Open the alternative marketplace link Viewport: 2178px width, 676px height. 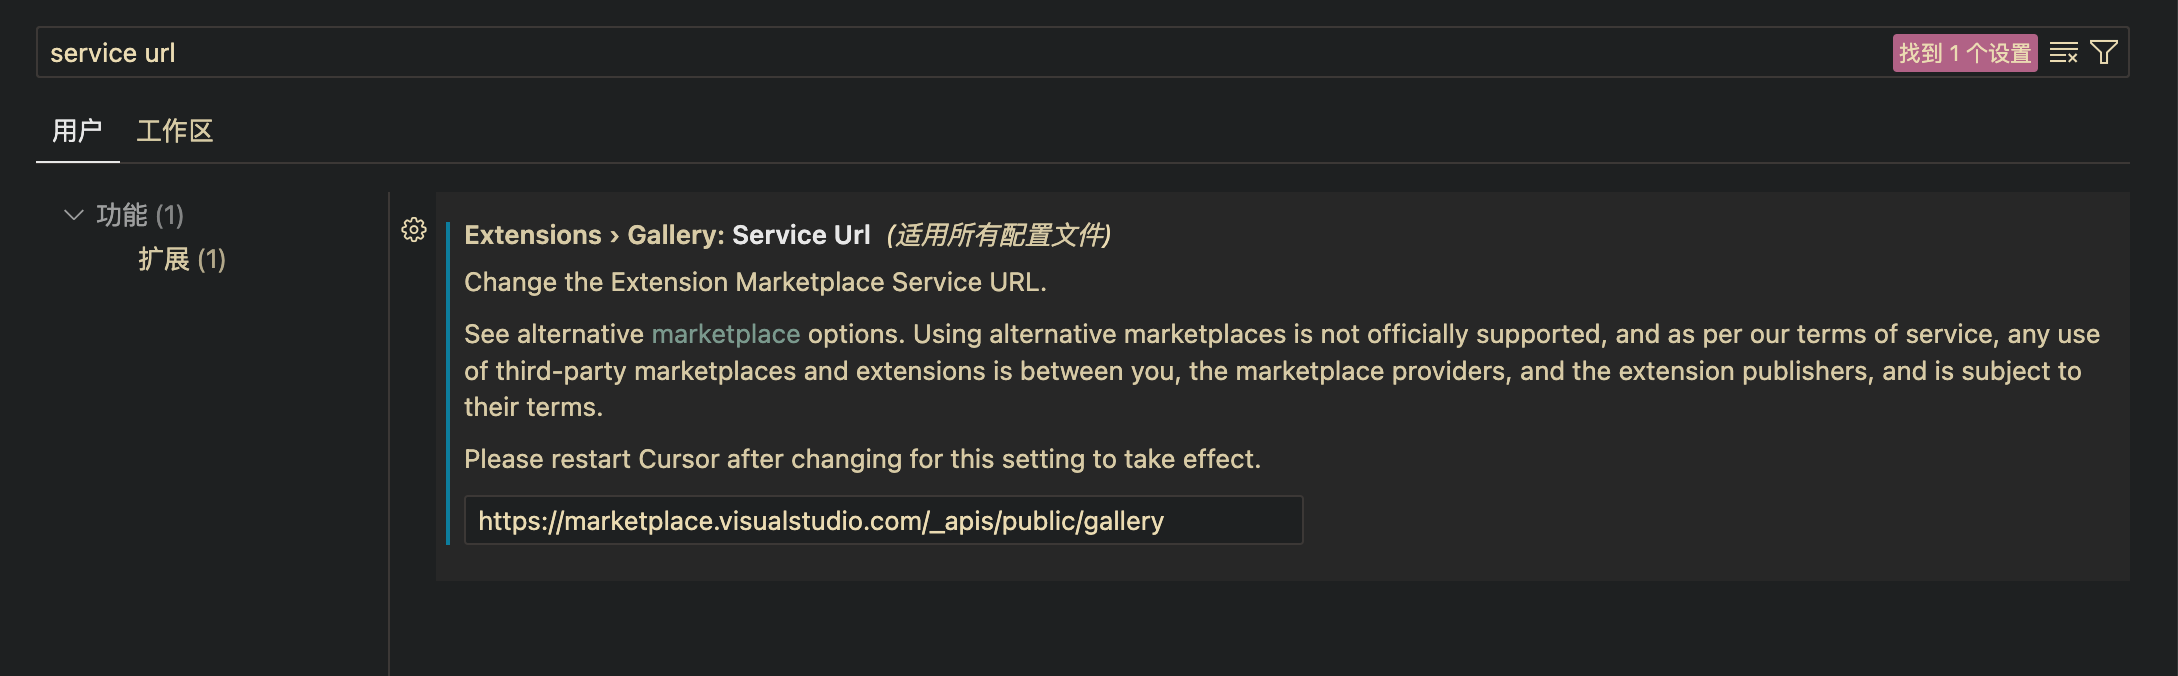pyautogui.click(x=725, y=334)
